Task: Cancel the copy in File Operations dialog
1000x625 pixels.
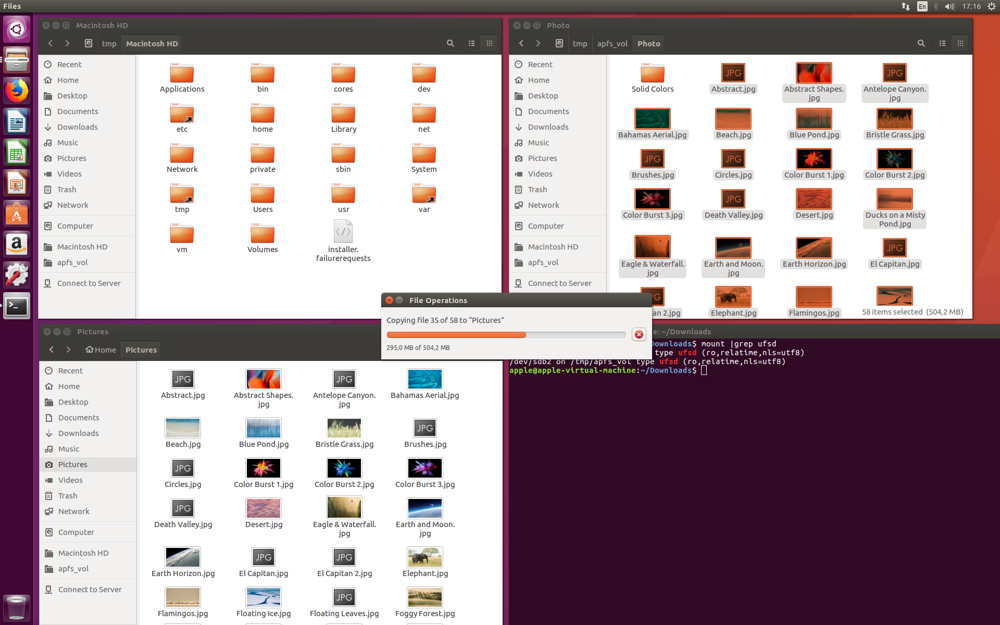Action: 639,334
